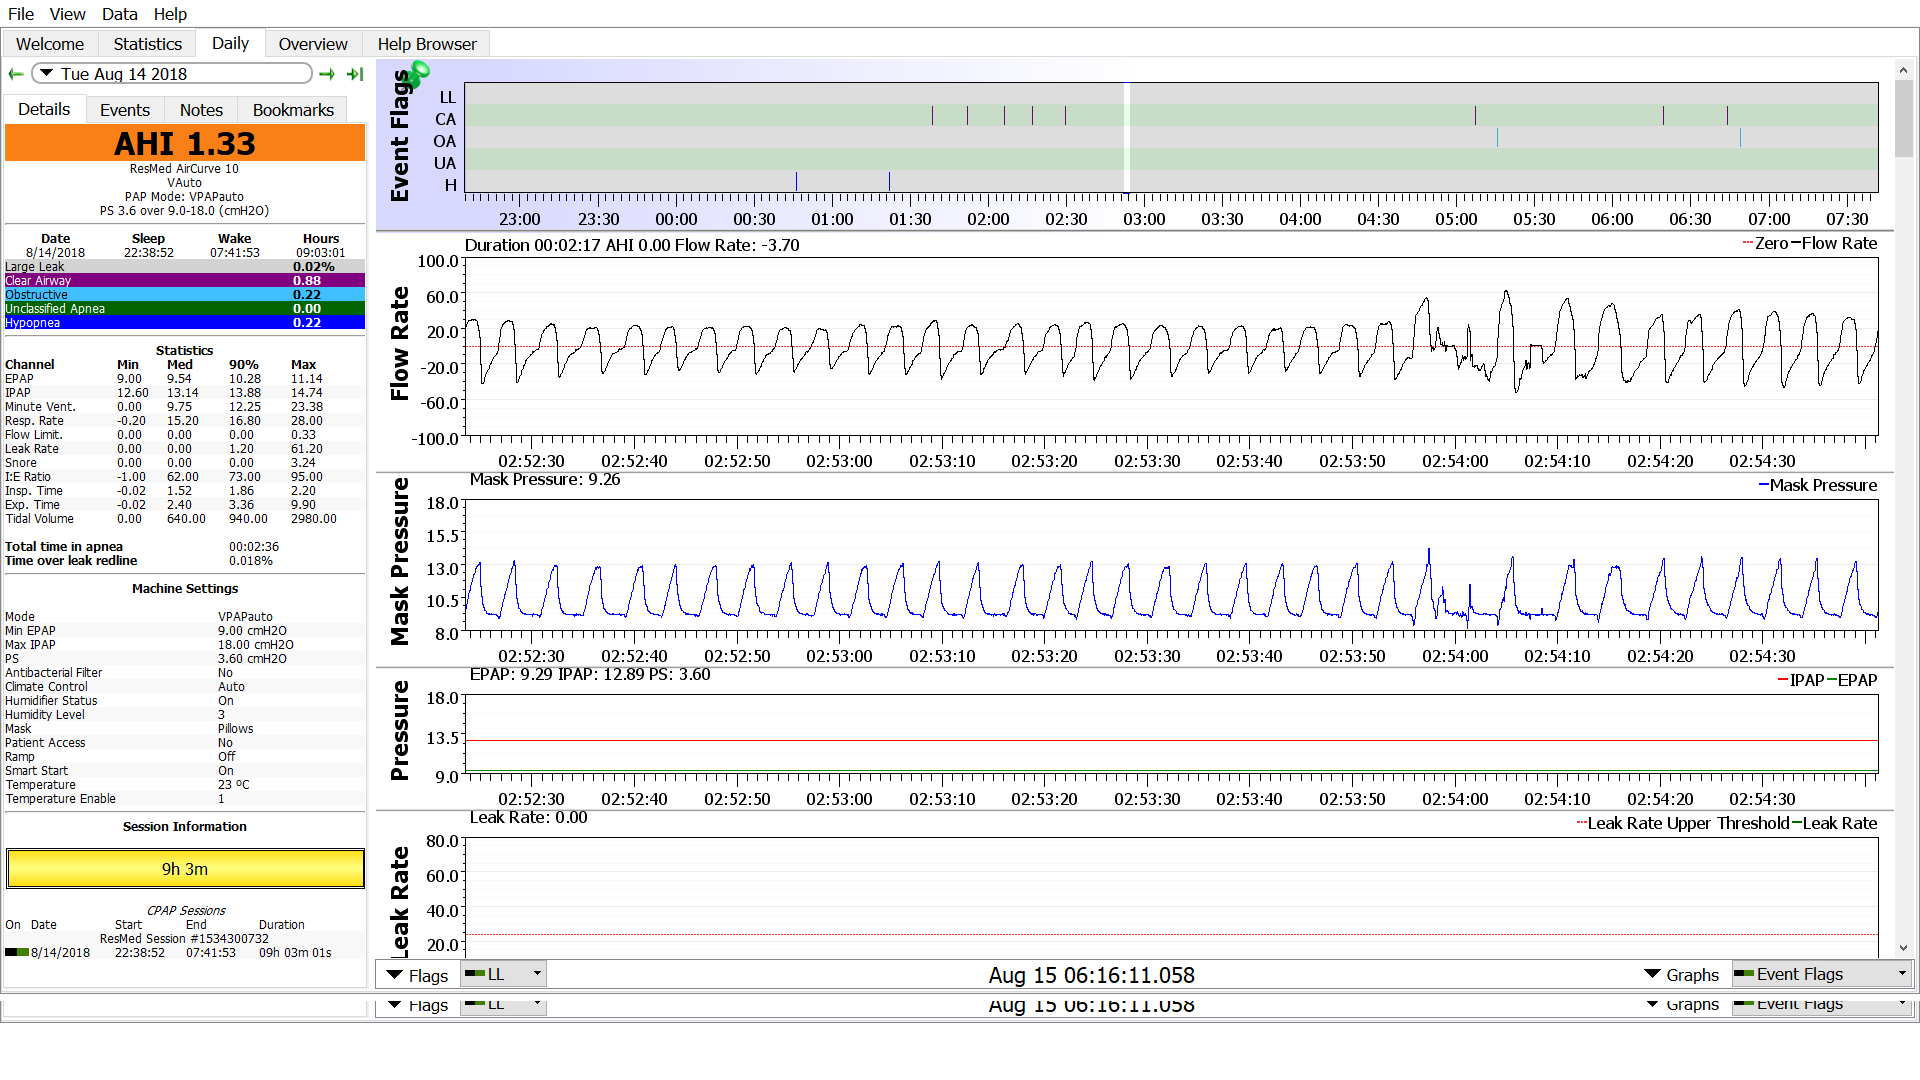The height and width of the screenshot is (1080, 1920).
Task: Click the blue Hypopnea row
Action: [x=185, y=323]
